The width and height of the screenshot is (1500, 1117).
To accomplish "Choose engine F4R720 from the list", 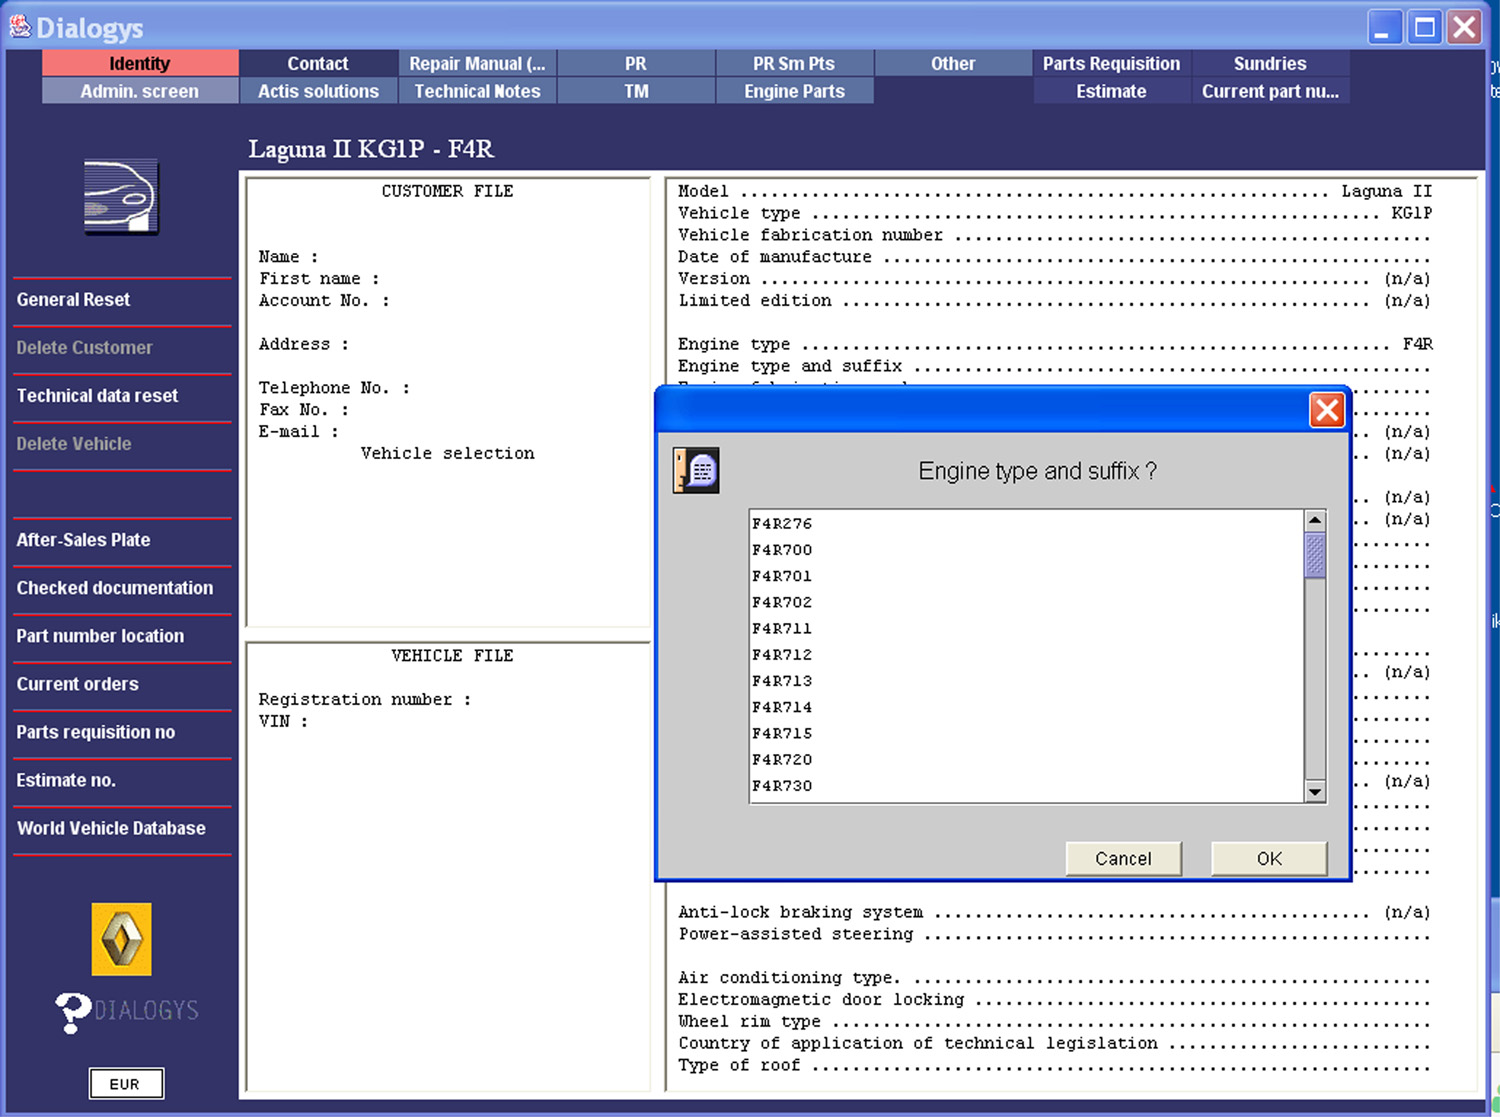I will (x=1027, y=760).
